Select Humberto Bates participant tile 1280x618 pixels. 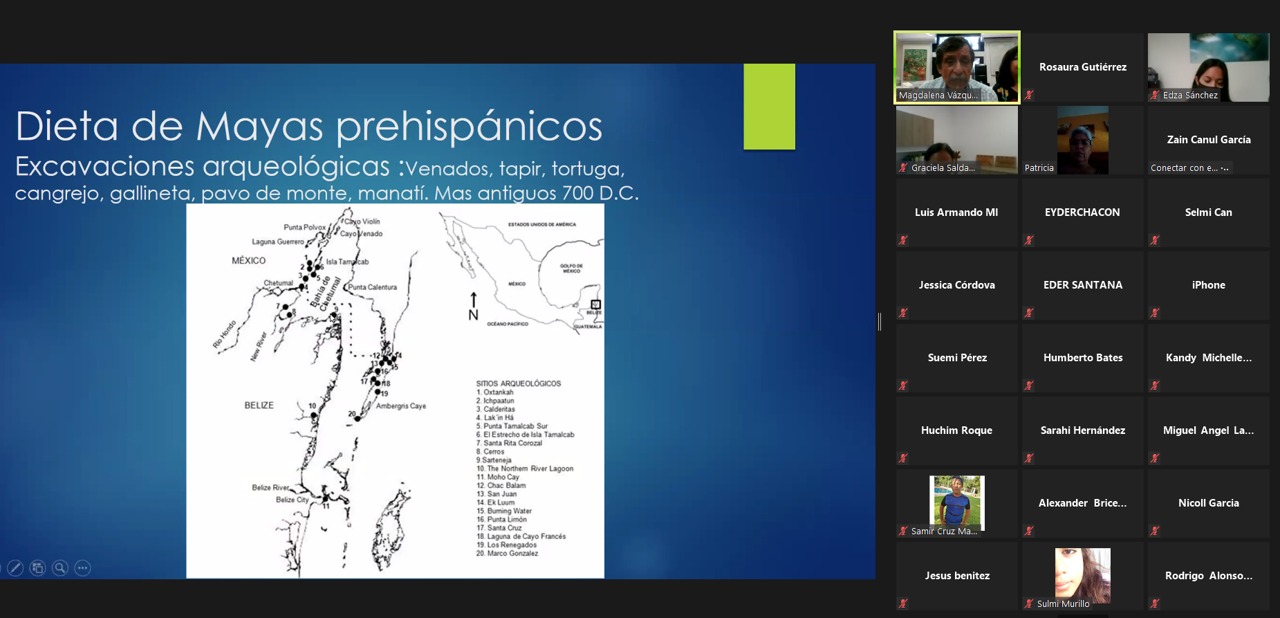pyautogui.click(x=1082, y=358)
